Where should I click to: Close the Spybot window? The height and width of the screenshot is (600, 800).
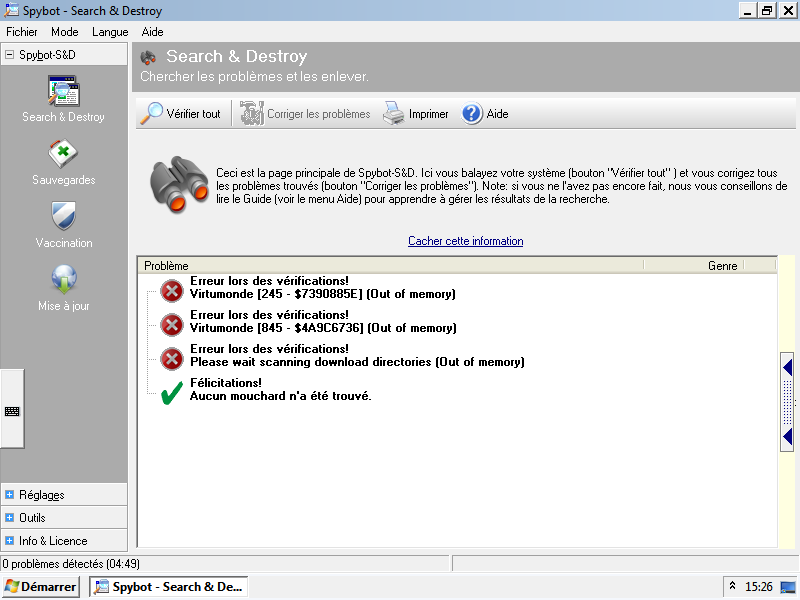pyautogui.click(x=787, y=11)
